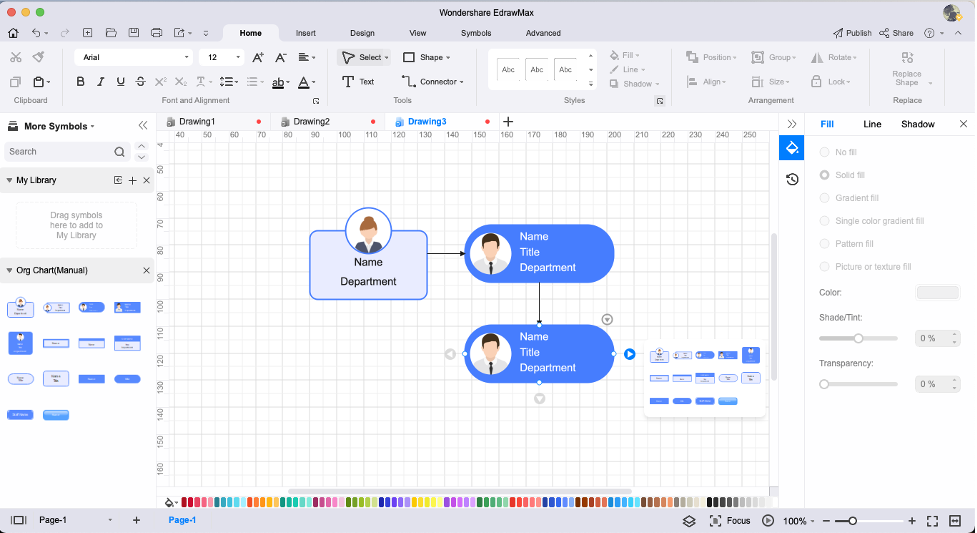Click the Color swatch in Fill panel
The image size is (977, 533).
click(x=937, y=292)
